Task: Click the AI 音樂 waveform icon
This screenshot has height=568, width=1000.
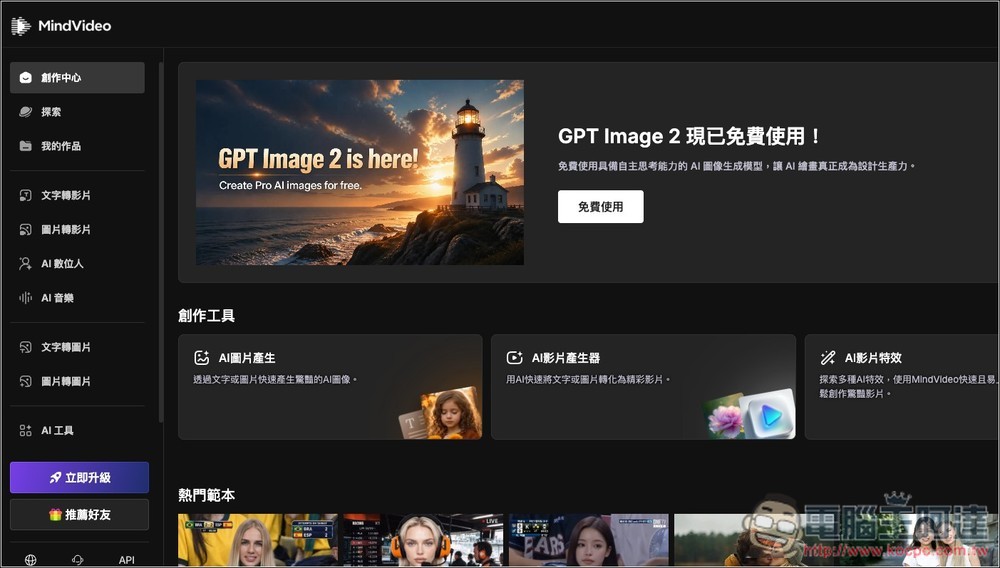Action: (x=26, y=298)
